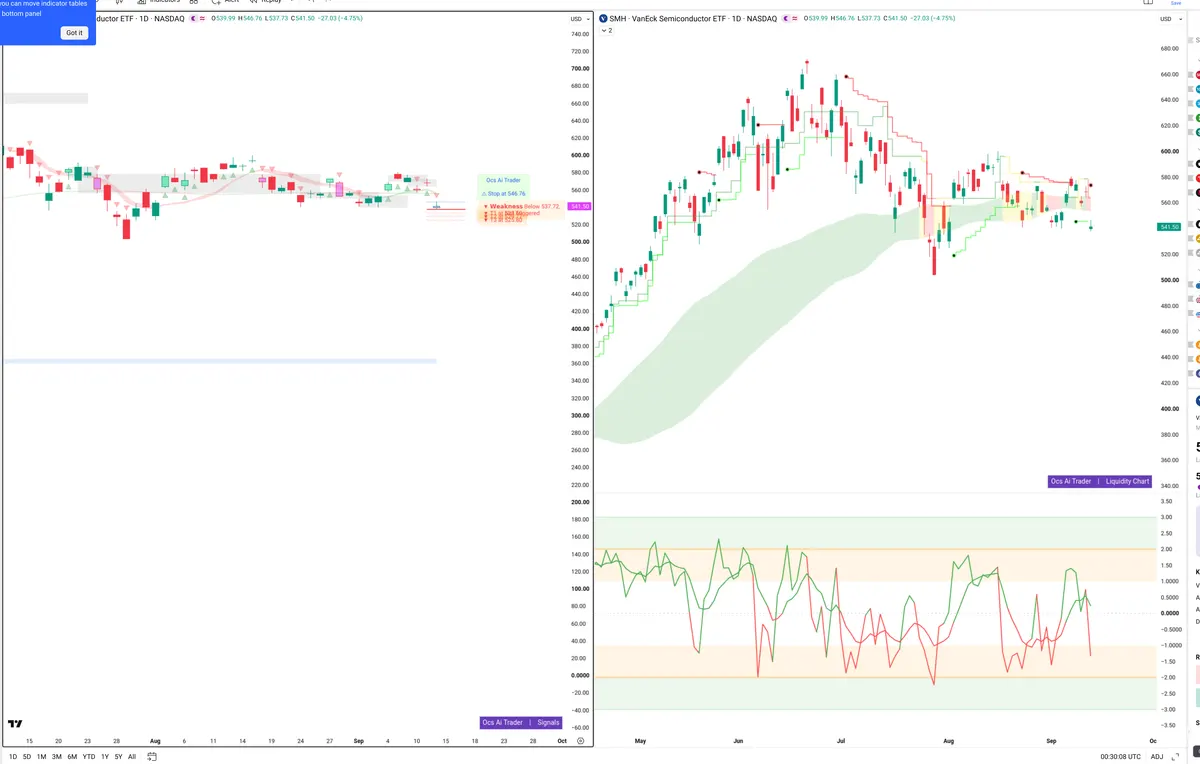Click the Stop at 546.76 label
This screenshot has width=1200, height=764.
tap(506, 193)
